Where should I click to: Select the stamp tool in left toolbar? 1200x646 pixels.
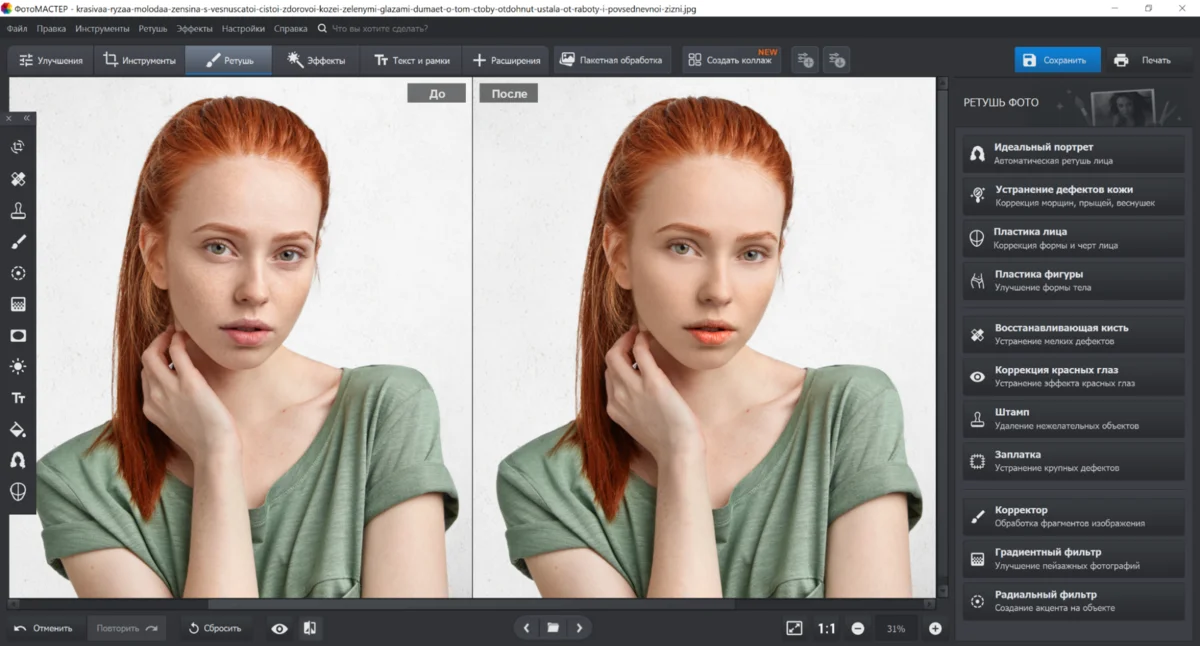point(18,210)
